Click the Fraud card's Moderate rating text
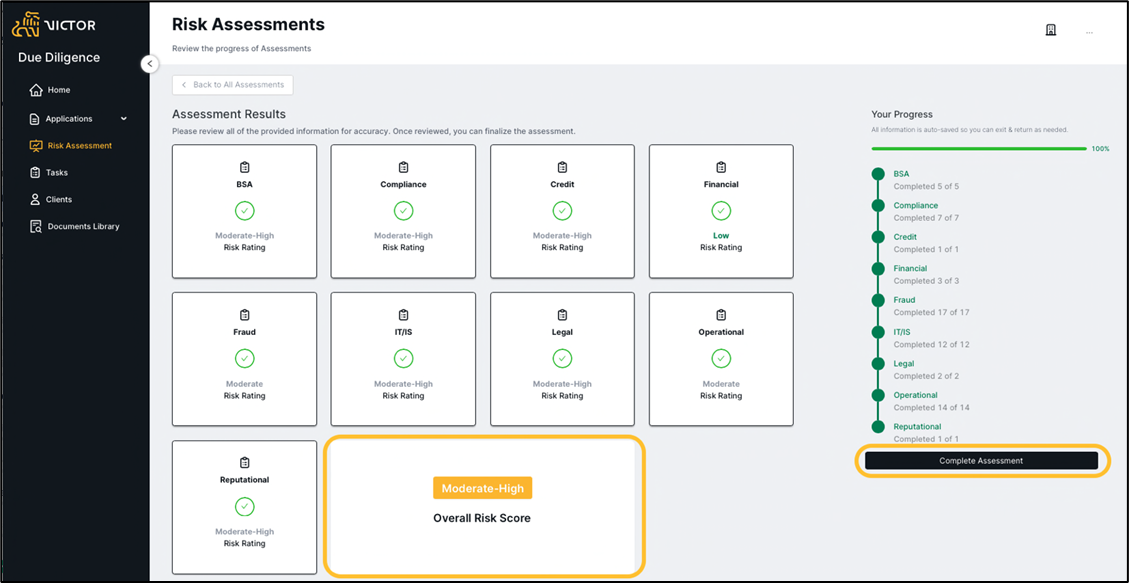 245,384
